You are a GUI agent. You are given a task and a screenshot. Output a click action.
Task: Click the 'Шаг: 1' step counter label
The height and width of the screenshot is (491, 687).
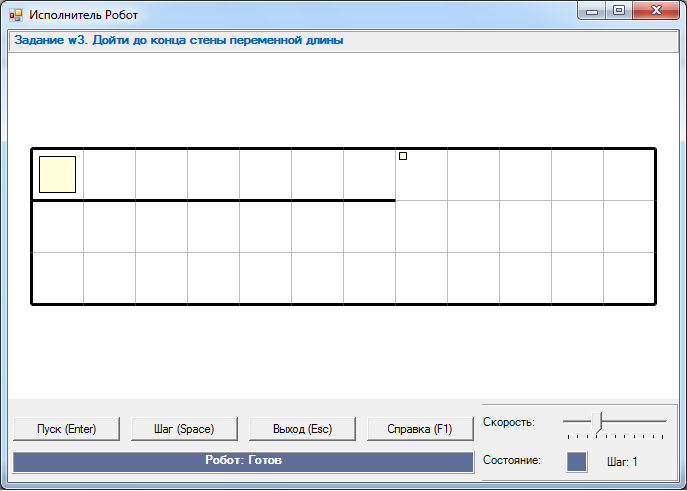coord(621,461)
